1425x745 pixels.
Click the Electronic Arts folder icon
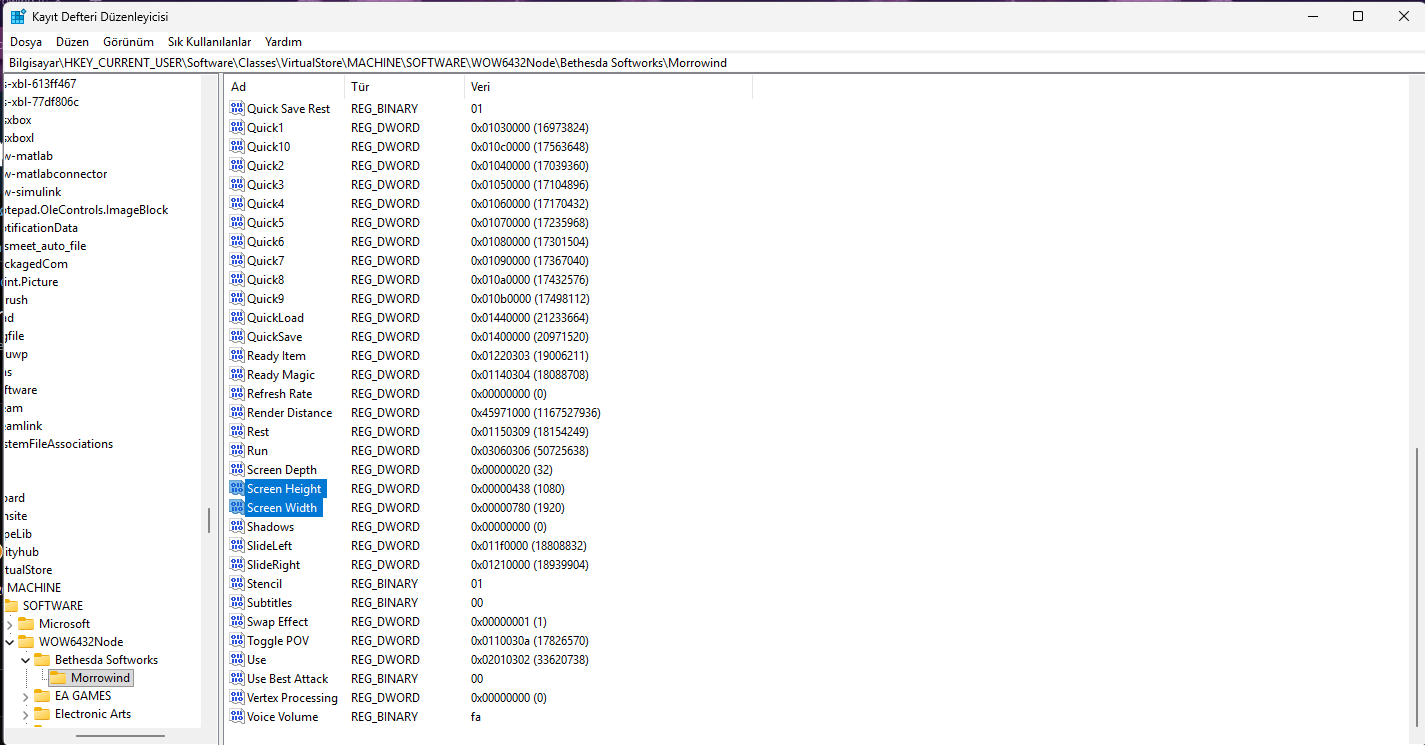click(42, 713)
